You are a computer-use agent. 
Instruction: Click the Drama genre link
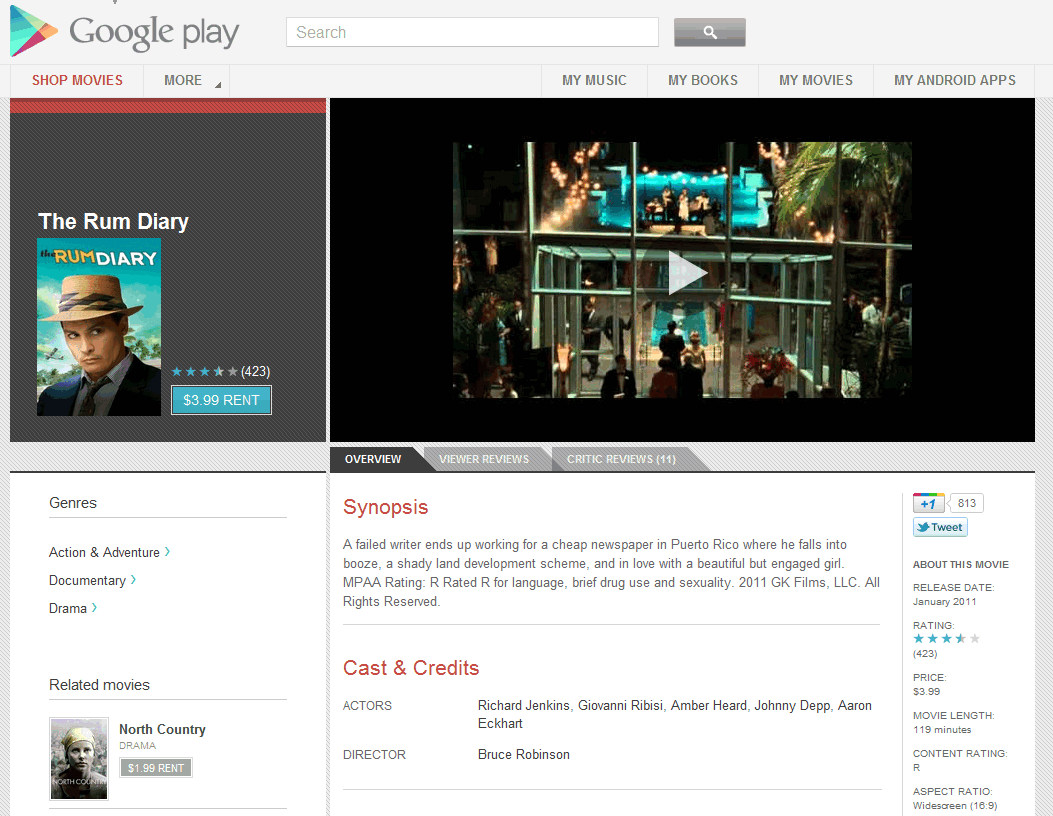pyautogui.click(x=73, y=608)
